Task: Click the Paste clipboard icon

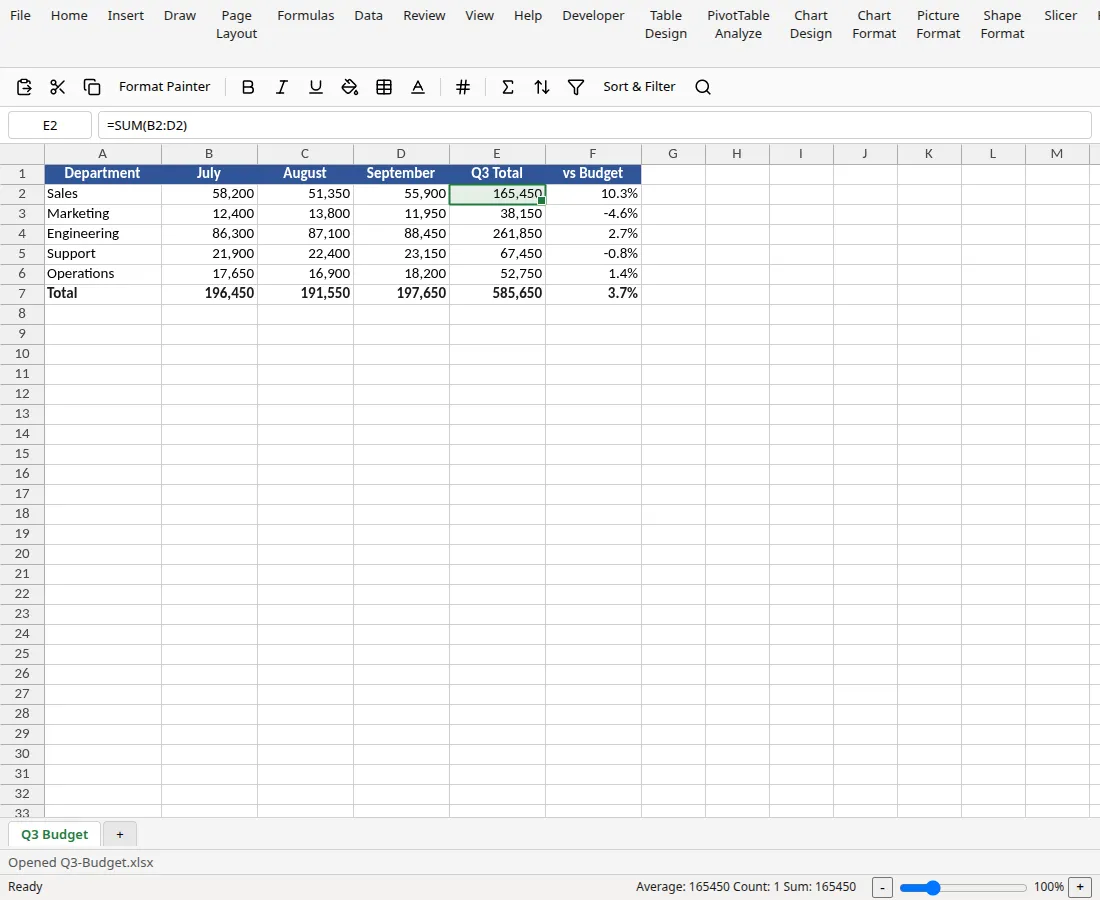Action: [x=24, y=87]
